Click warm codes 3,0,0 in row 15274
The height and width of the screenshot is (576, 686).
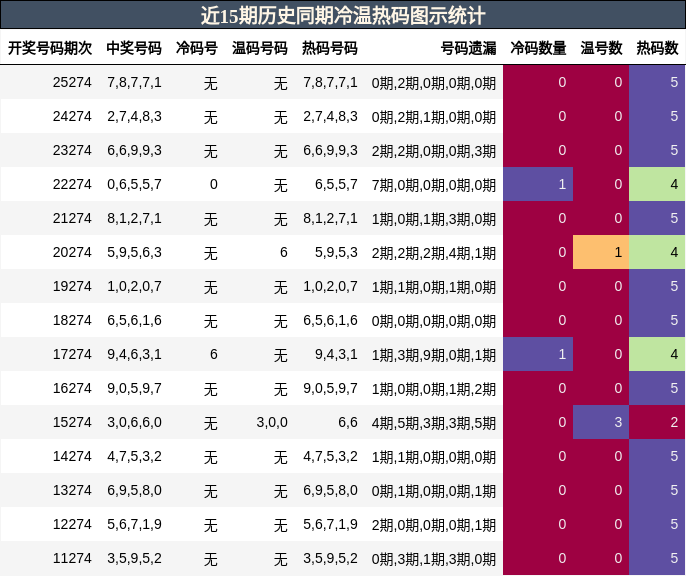click(272, 422)
